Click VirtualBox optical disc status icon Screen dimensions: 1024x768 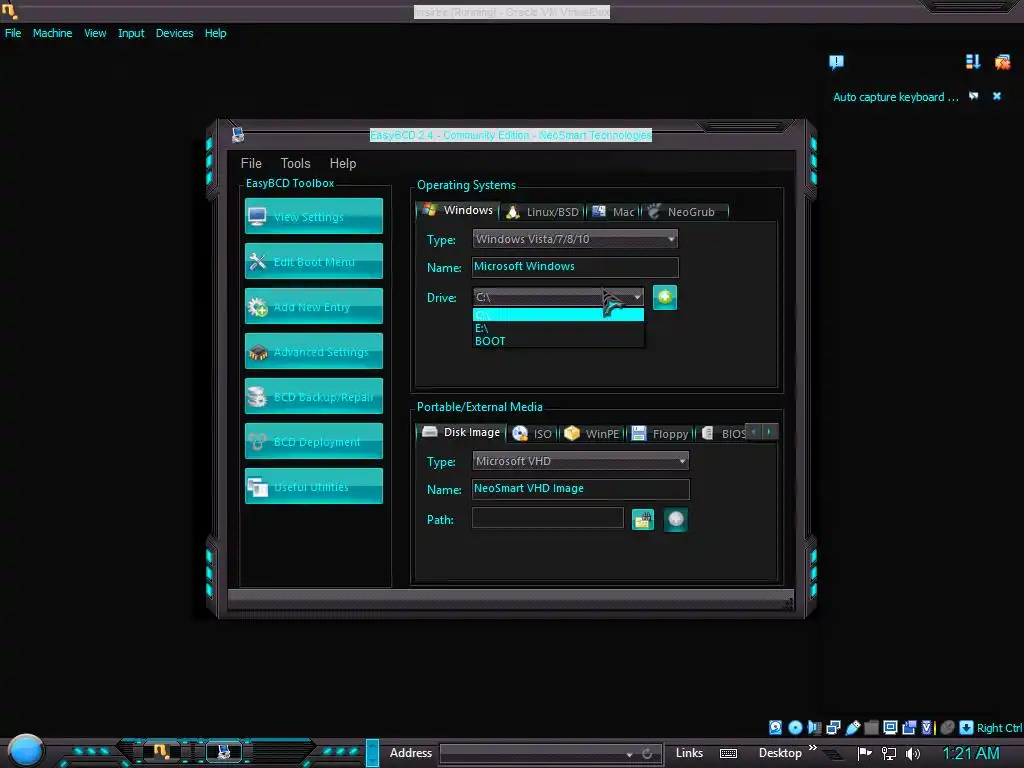(795, 728)
